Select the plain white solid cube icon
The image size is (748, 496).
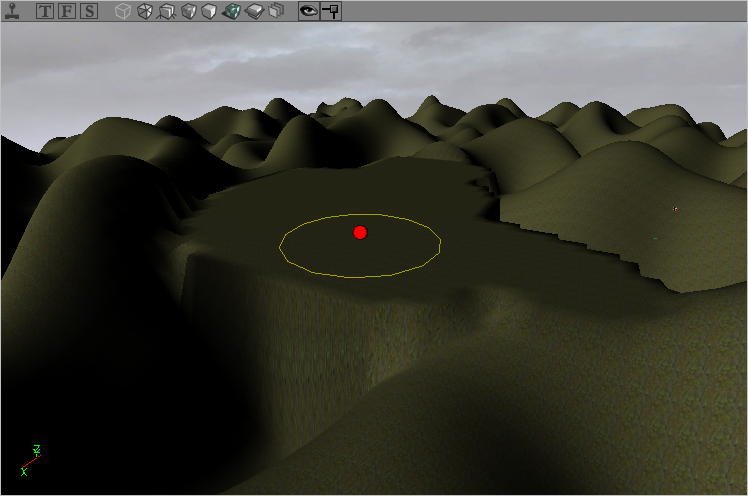pyautogui.click(x=209, y=12)
